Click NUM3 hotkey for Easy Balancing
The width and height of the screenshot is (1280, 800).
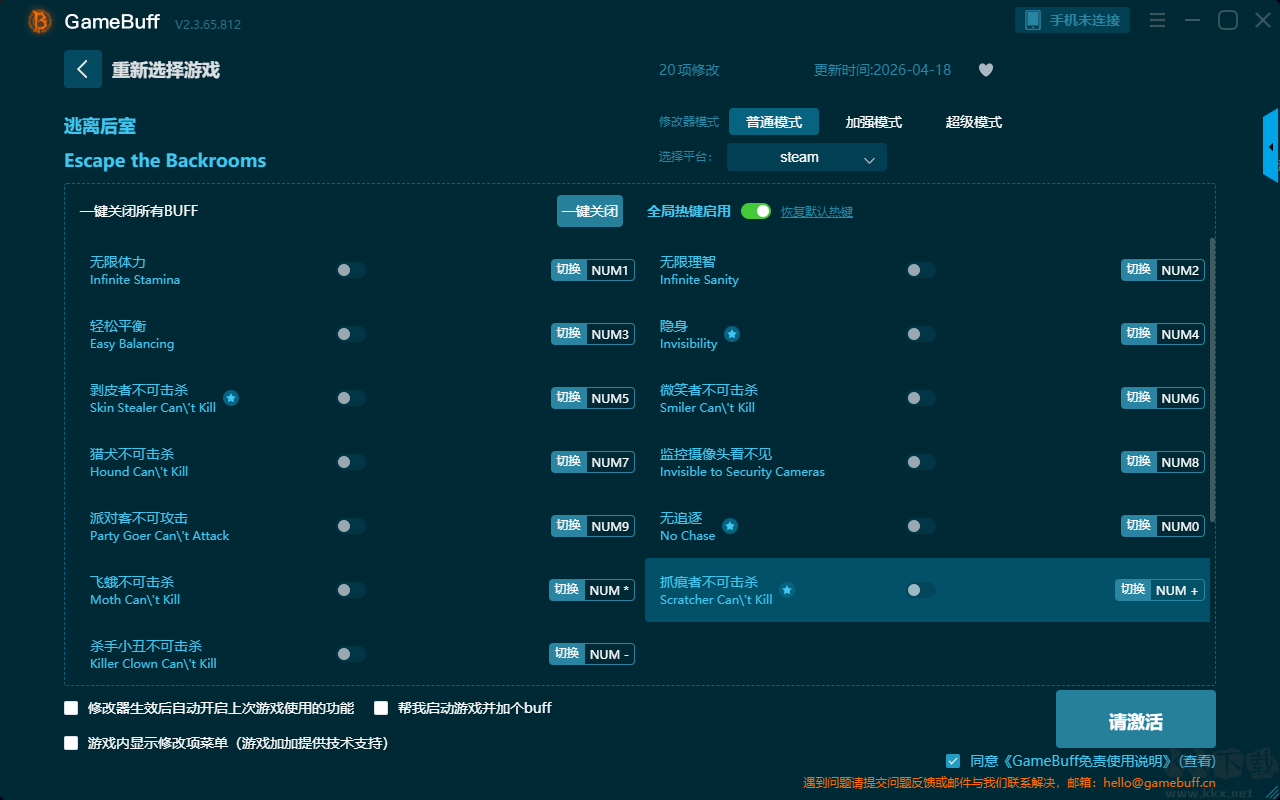tap(593, 334)
